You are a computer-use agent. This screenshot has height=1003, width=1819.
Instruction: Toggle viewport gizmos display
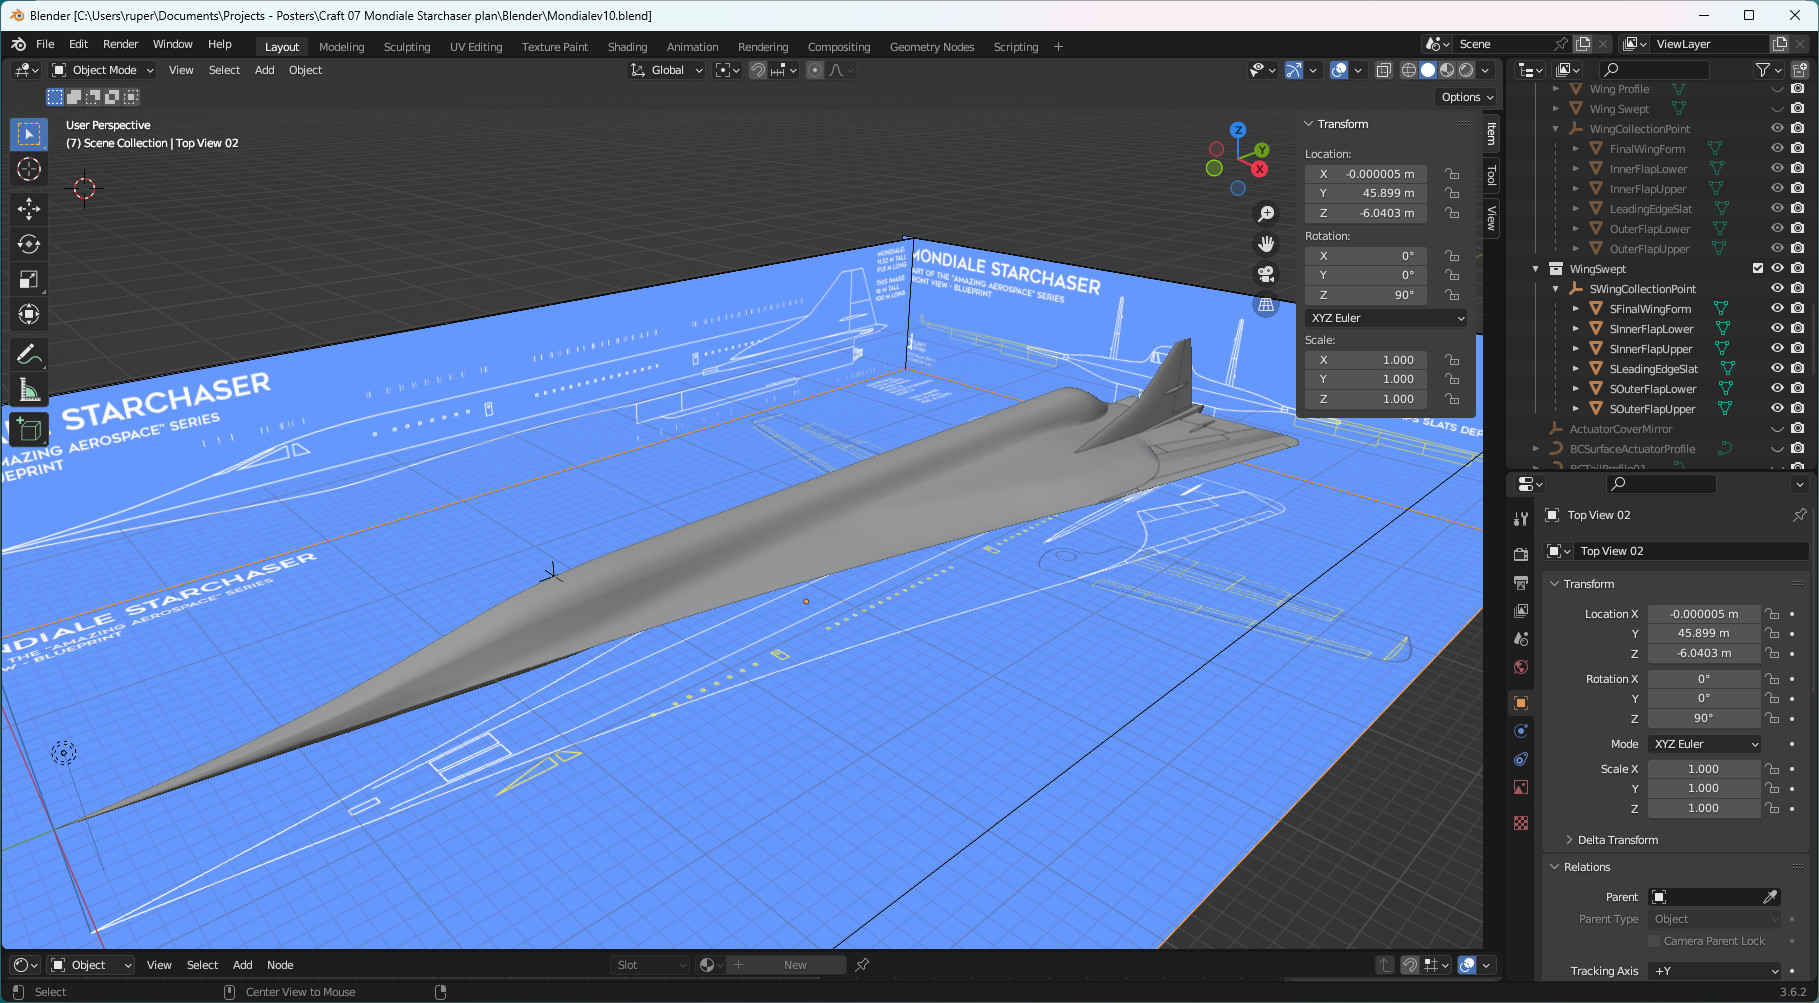[x=1293, y=70]
